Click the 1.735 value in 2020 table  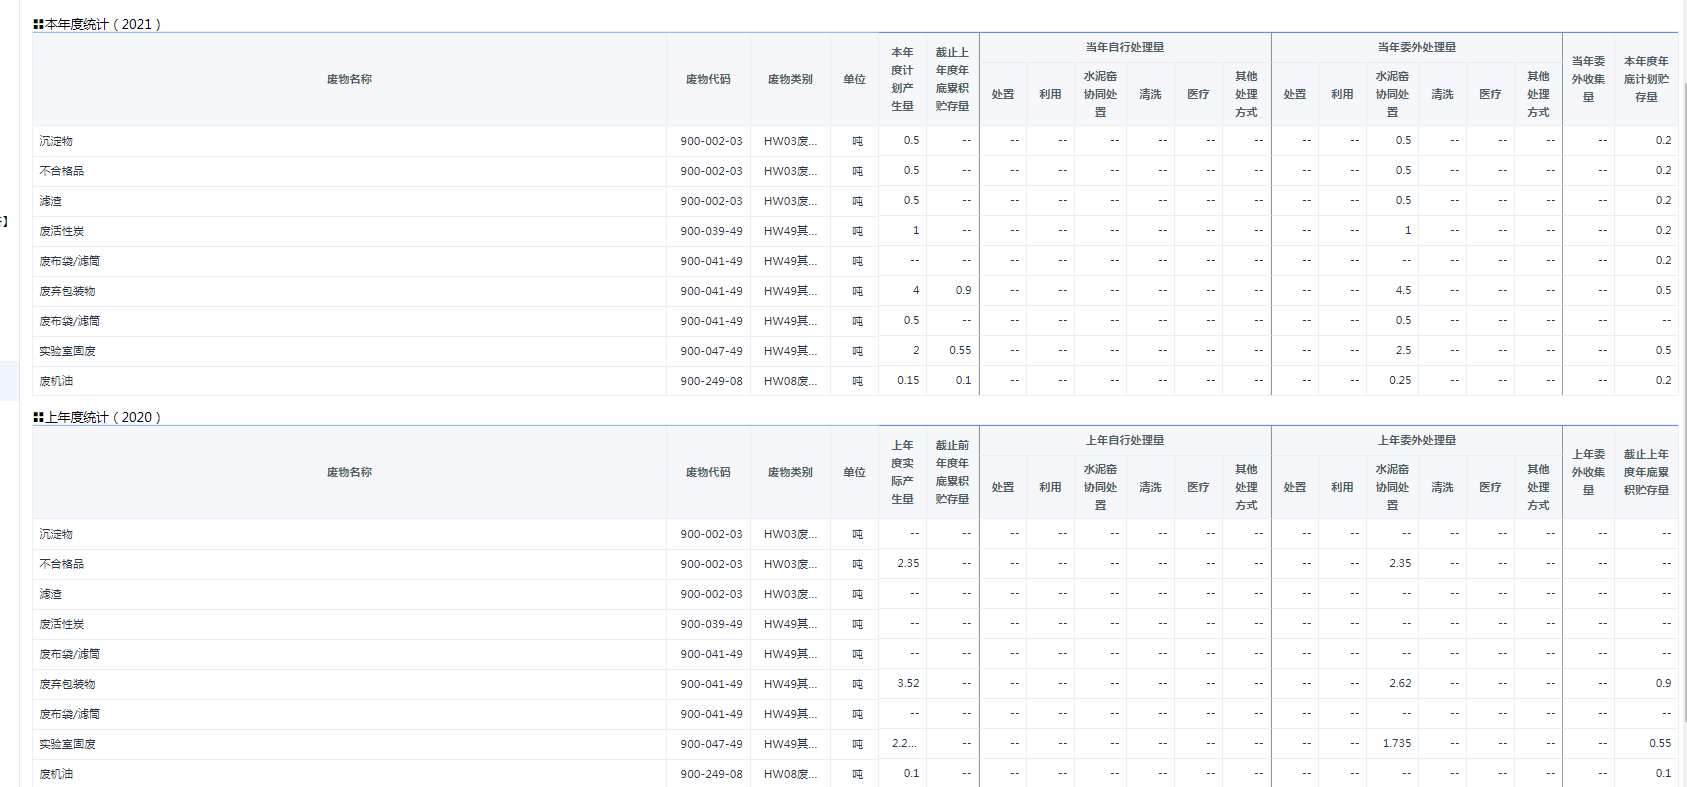[1396, 744]
